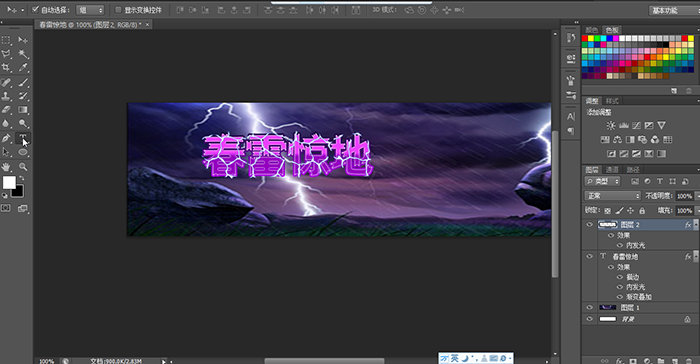700x364 pixels.
Task: Open the Character panel icon
Action: tap(571, 117)
